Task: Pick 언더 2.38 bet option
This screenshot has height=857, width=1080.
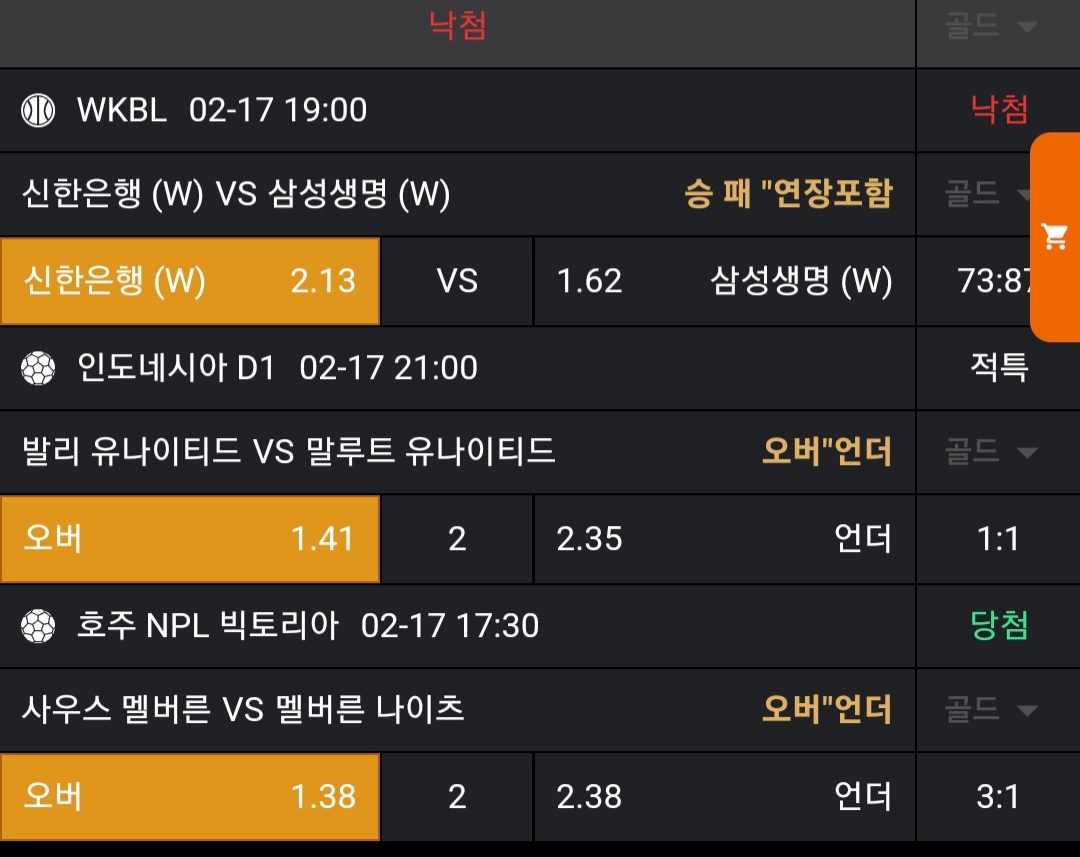Action: [x=724, y=797]
